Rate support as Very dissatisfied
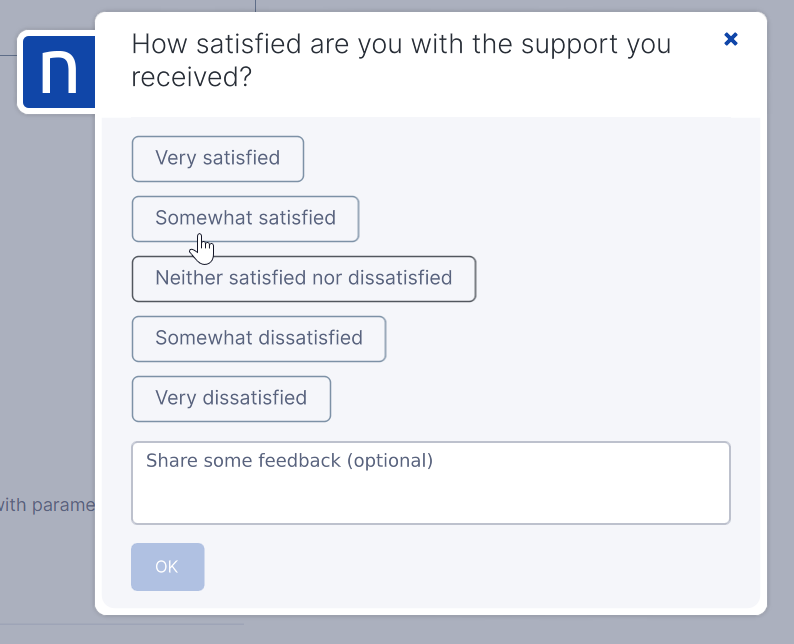Image resolution: width=794 pixels, height=644 pixels. (231, 398)
